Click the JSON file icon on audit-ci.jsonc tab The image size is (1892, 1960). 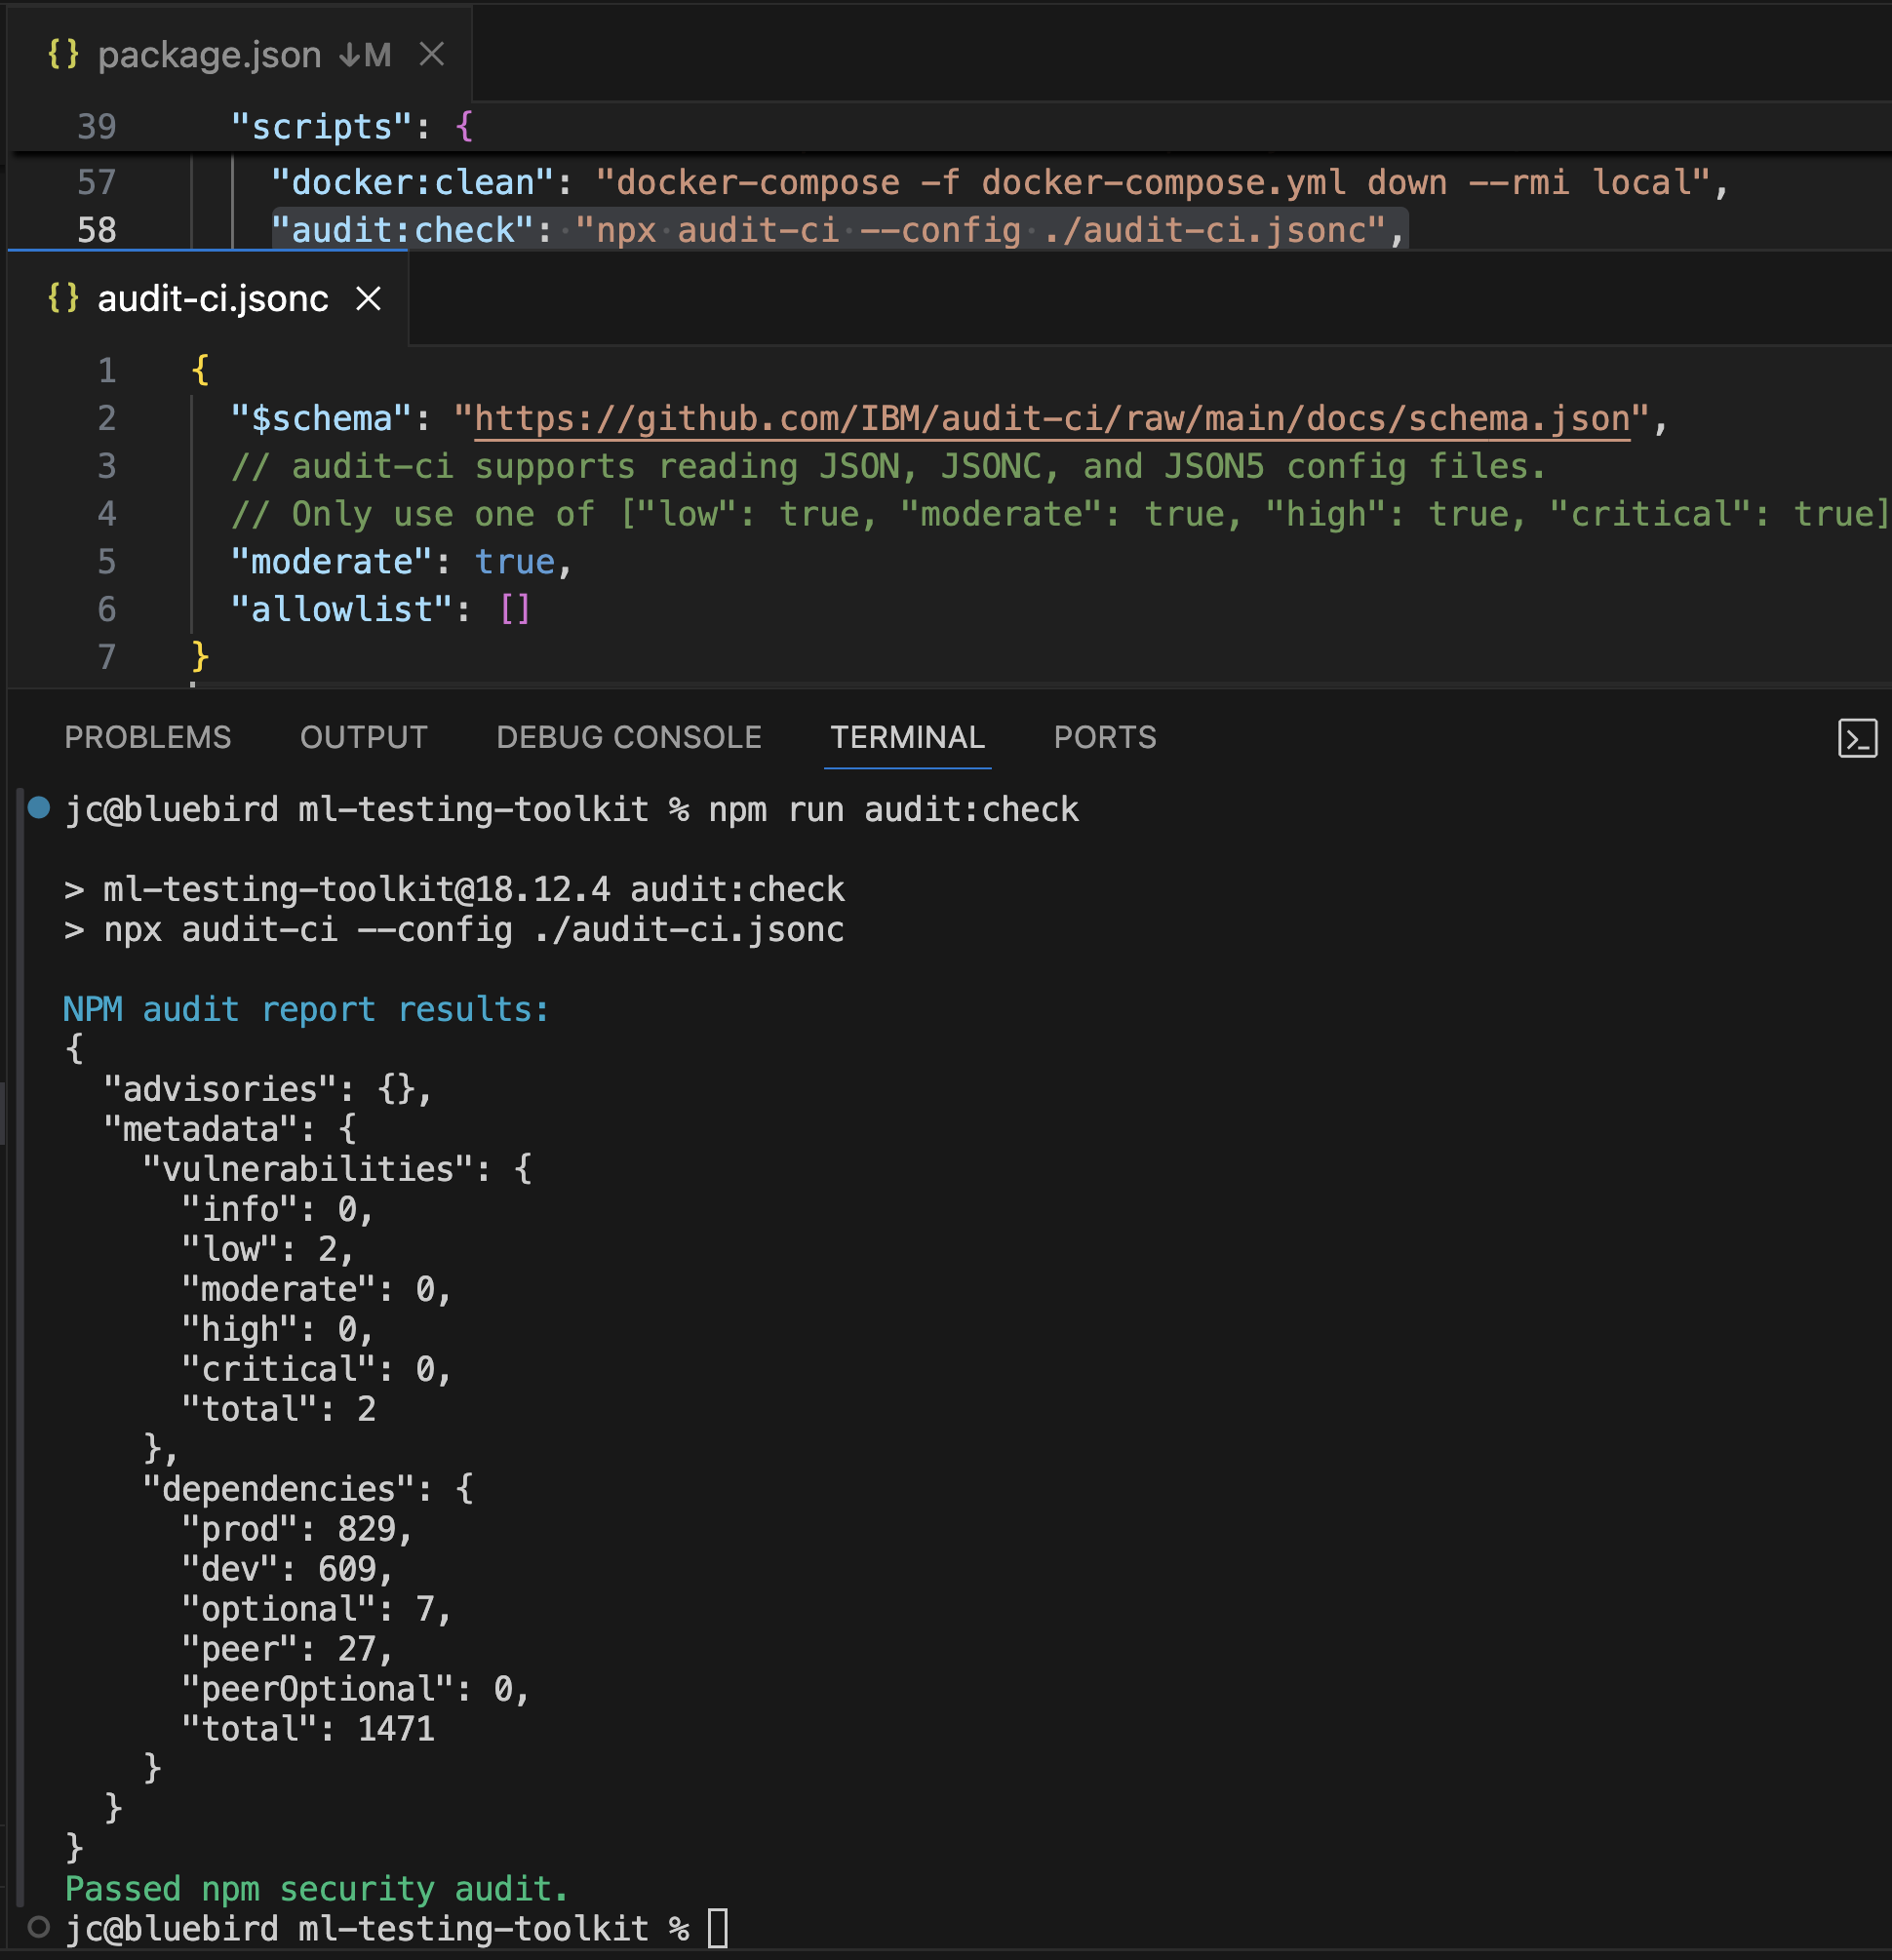(63, 298)
